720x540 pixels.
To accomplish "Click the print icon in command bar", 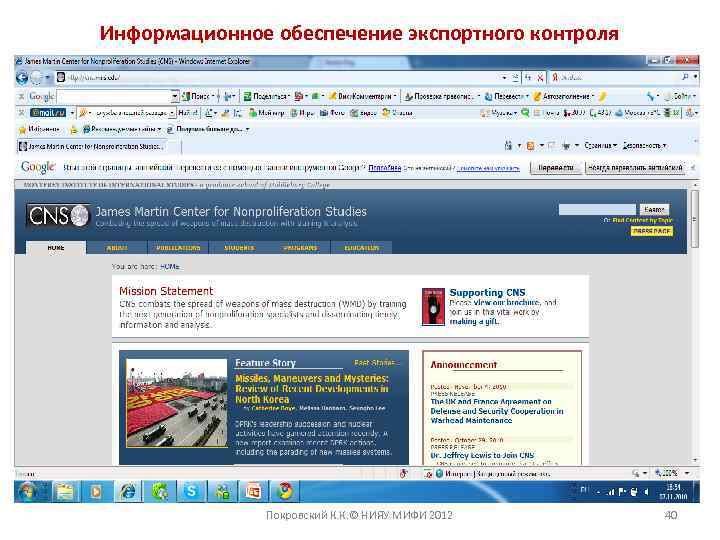I will (x=566, y=146).
